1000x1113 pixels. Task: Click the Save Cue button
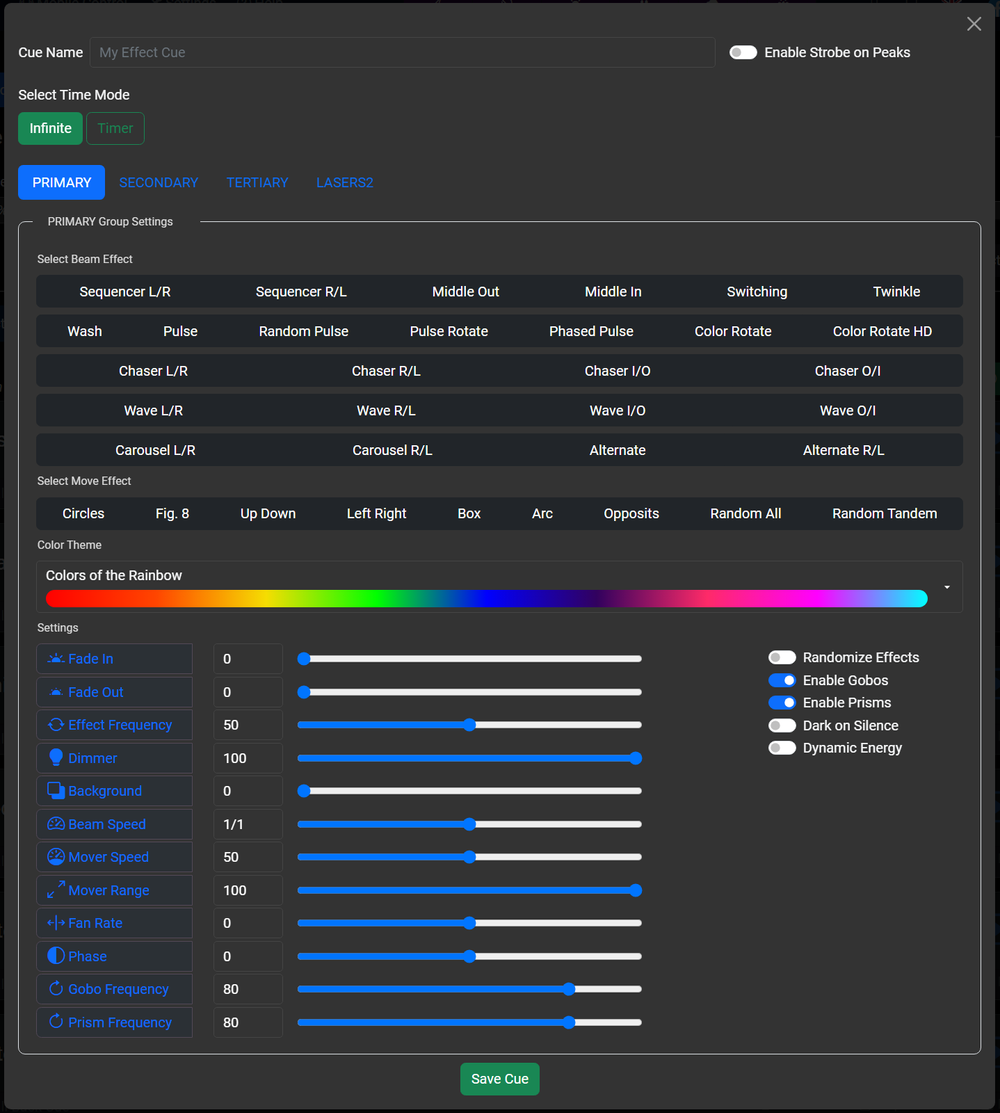point(499,1079)
